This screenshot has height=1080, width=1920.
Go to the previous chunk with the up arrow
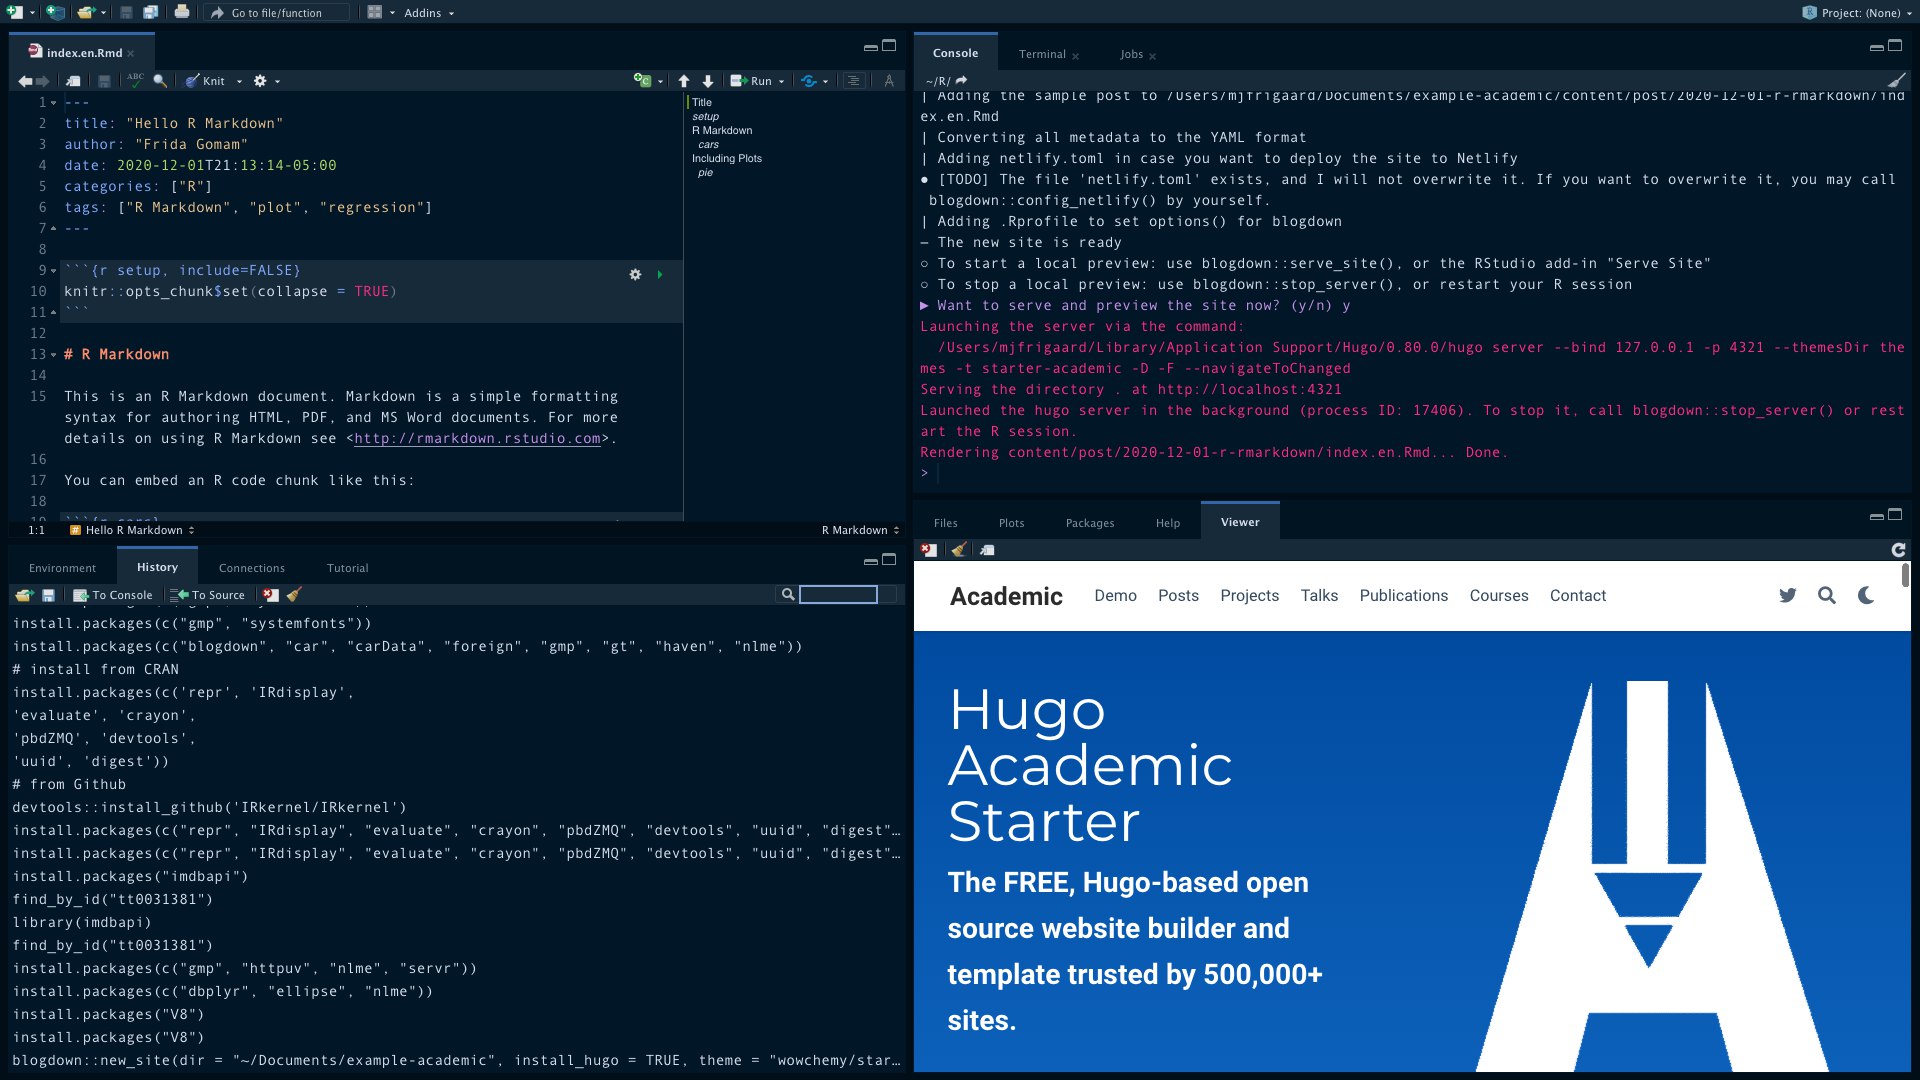(x=684, y=81)
